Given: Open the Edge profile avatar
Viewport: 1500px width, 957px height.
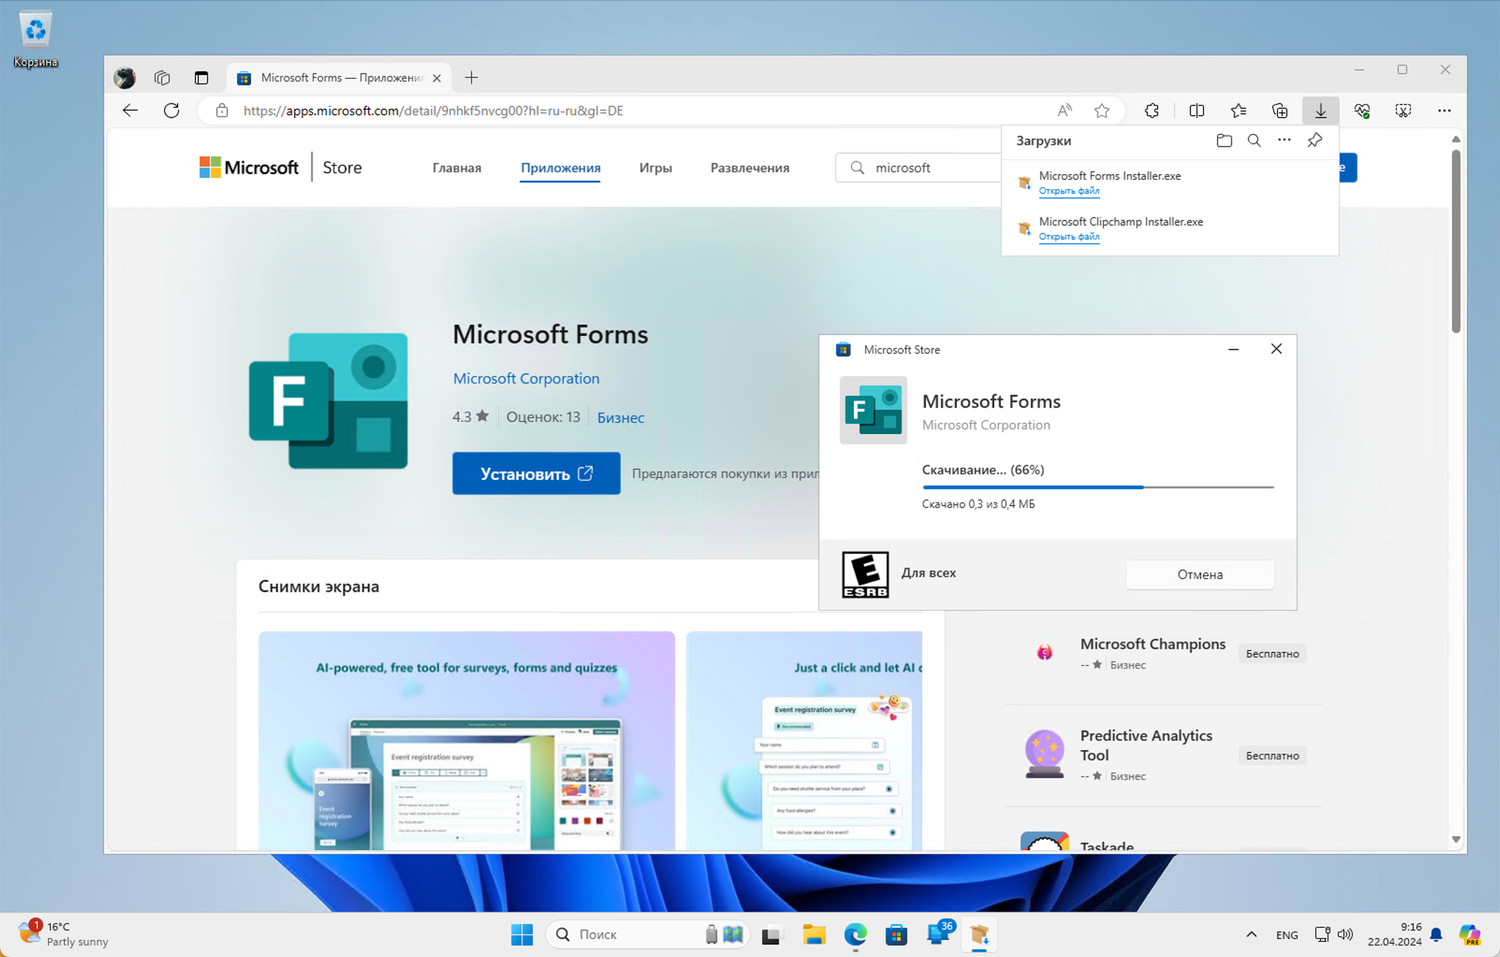Looking at the screenshot, I should 125,78.
